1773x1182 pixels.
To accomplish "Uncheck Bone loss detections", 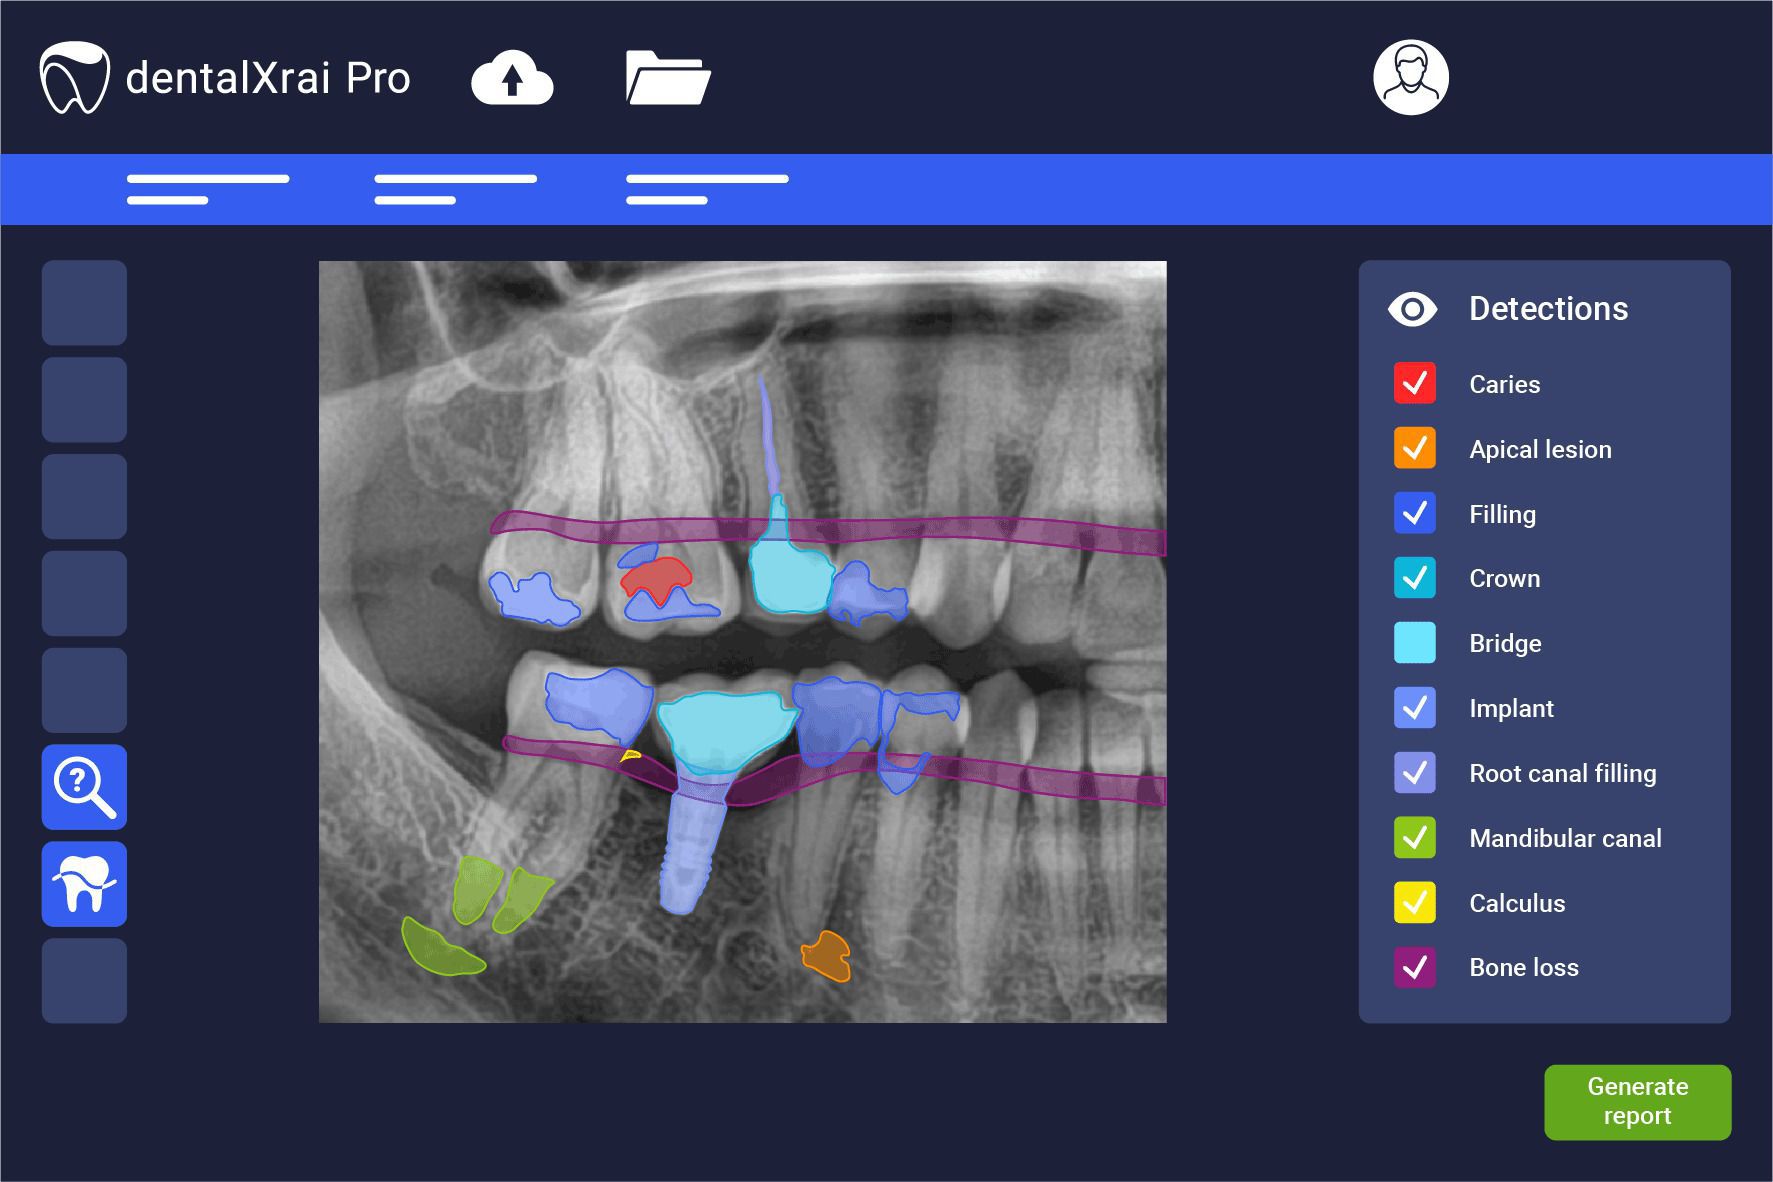I will [1414, 967].
